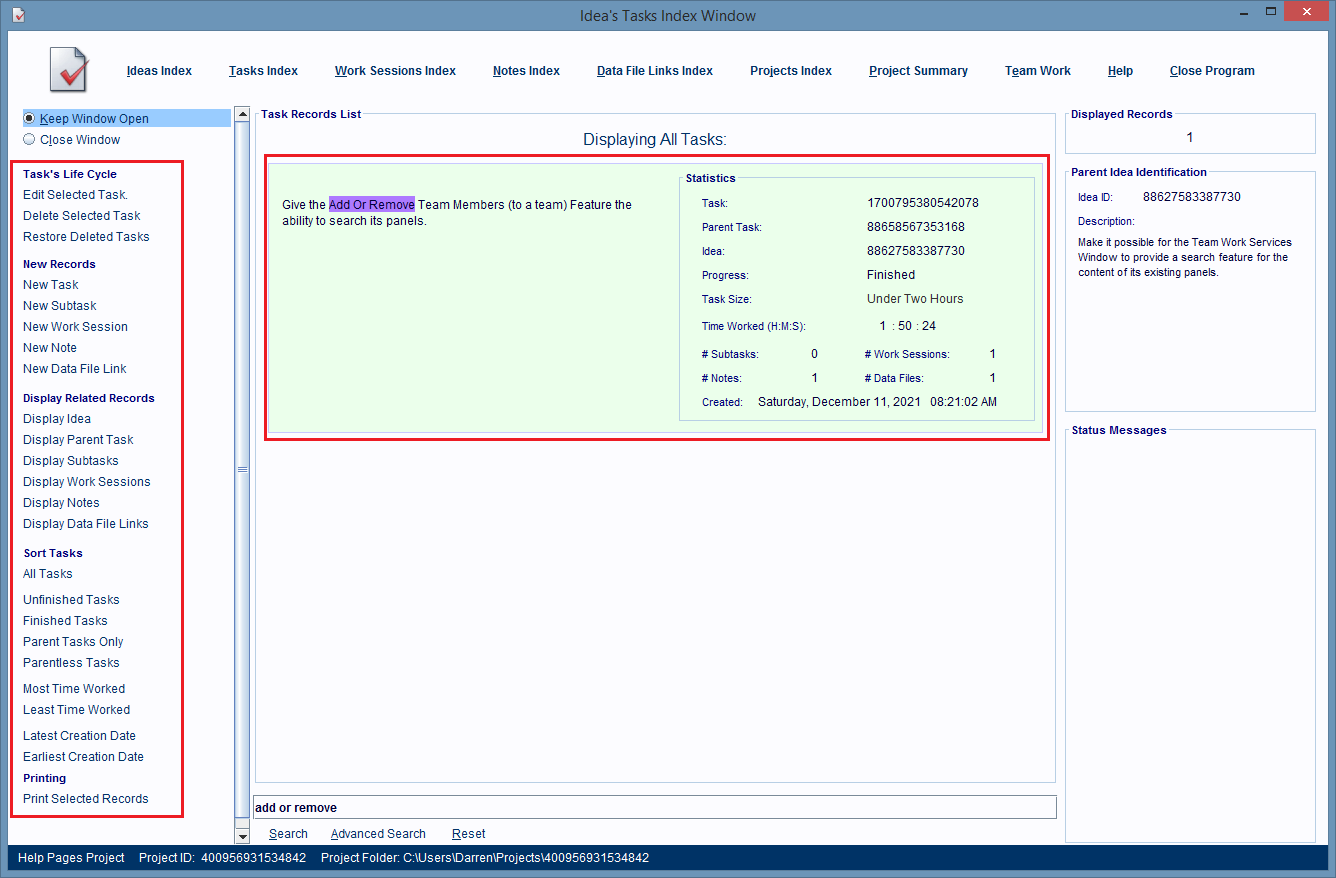Open the Team Work menu item
Viewport: 1336px width, 878px height.
[x=1037, y=71]
